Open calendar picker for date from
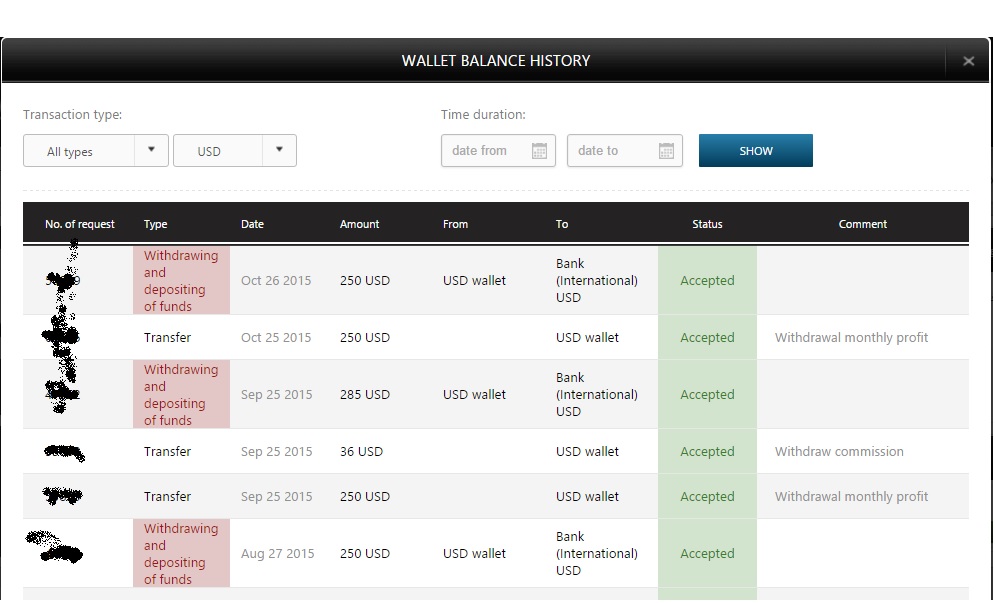995x603 pixels. pyautogui.click(x=540, y=151)
